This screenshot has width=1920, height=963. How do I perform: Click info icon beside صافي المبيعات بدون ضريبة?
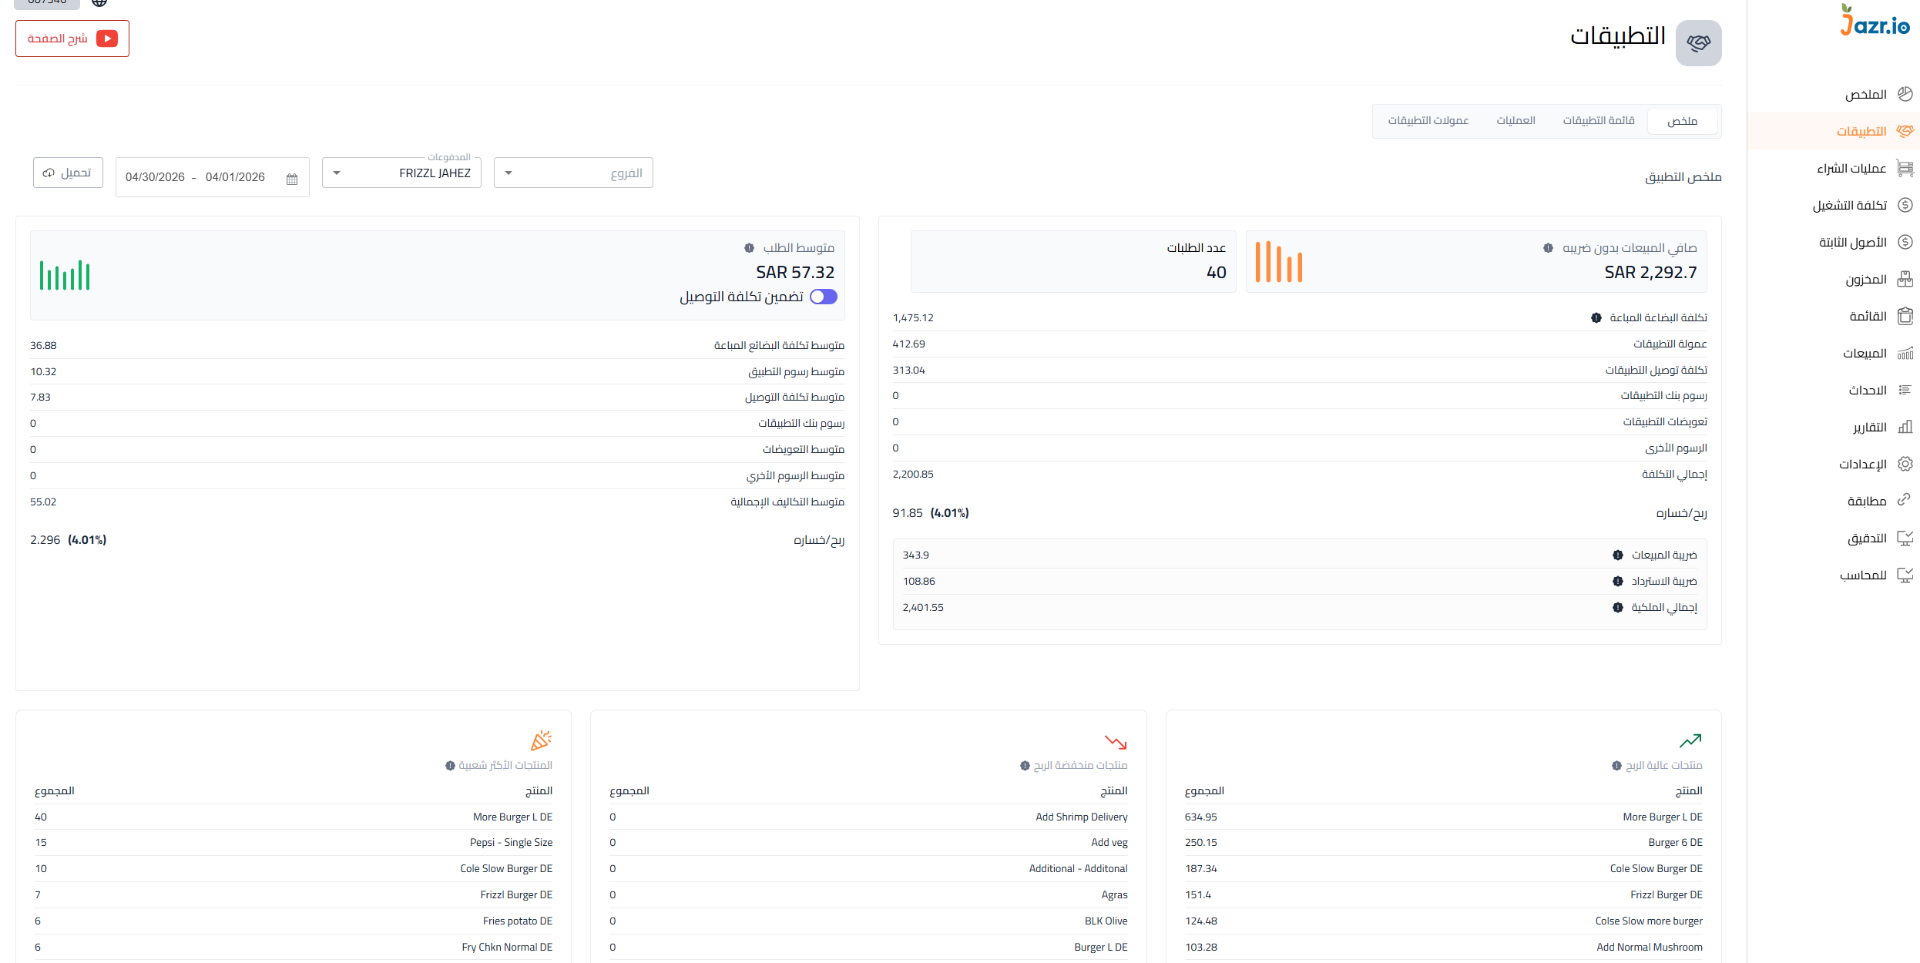point(1548,248)
